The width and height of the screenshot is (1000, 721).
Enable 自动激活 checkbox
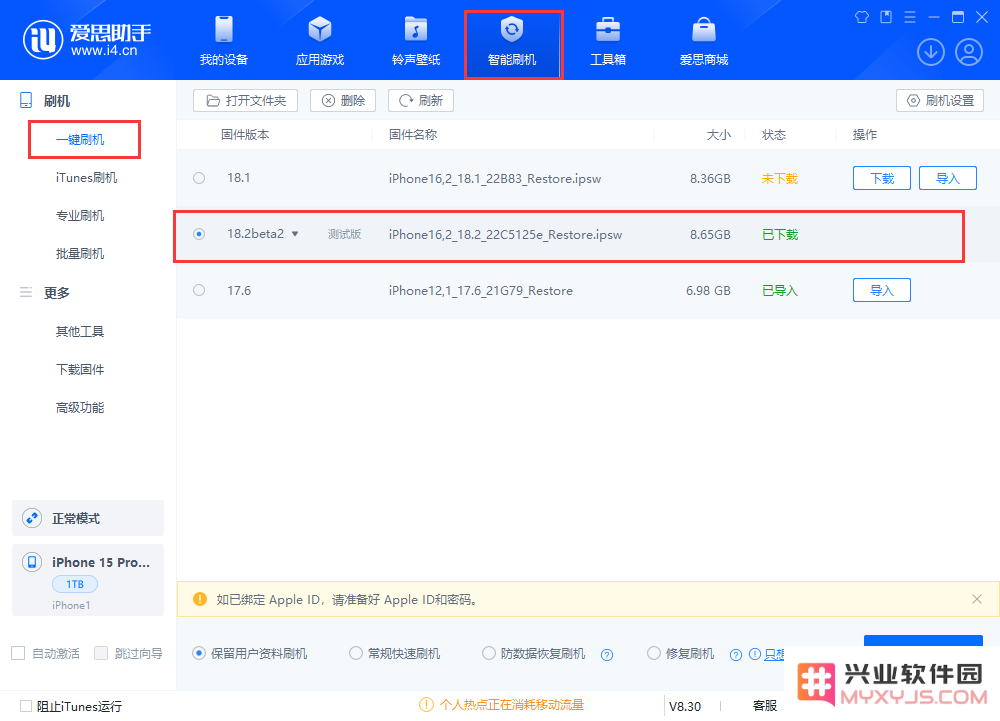pos(18,653)
